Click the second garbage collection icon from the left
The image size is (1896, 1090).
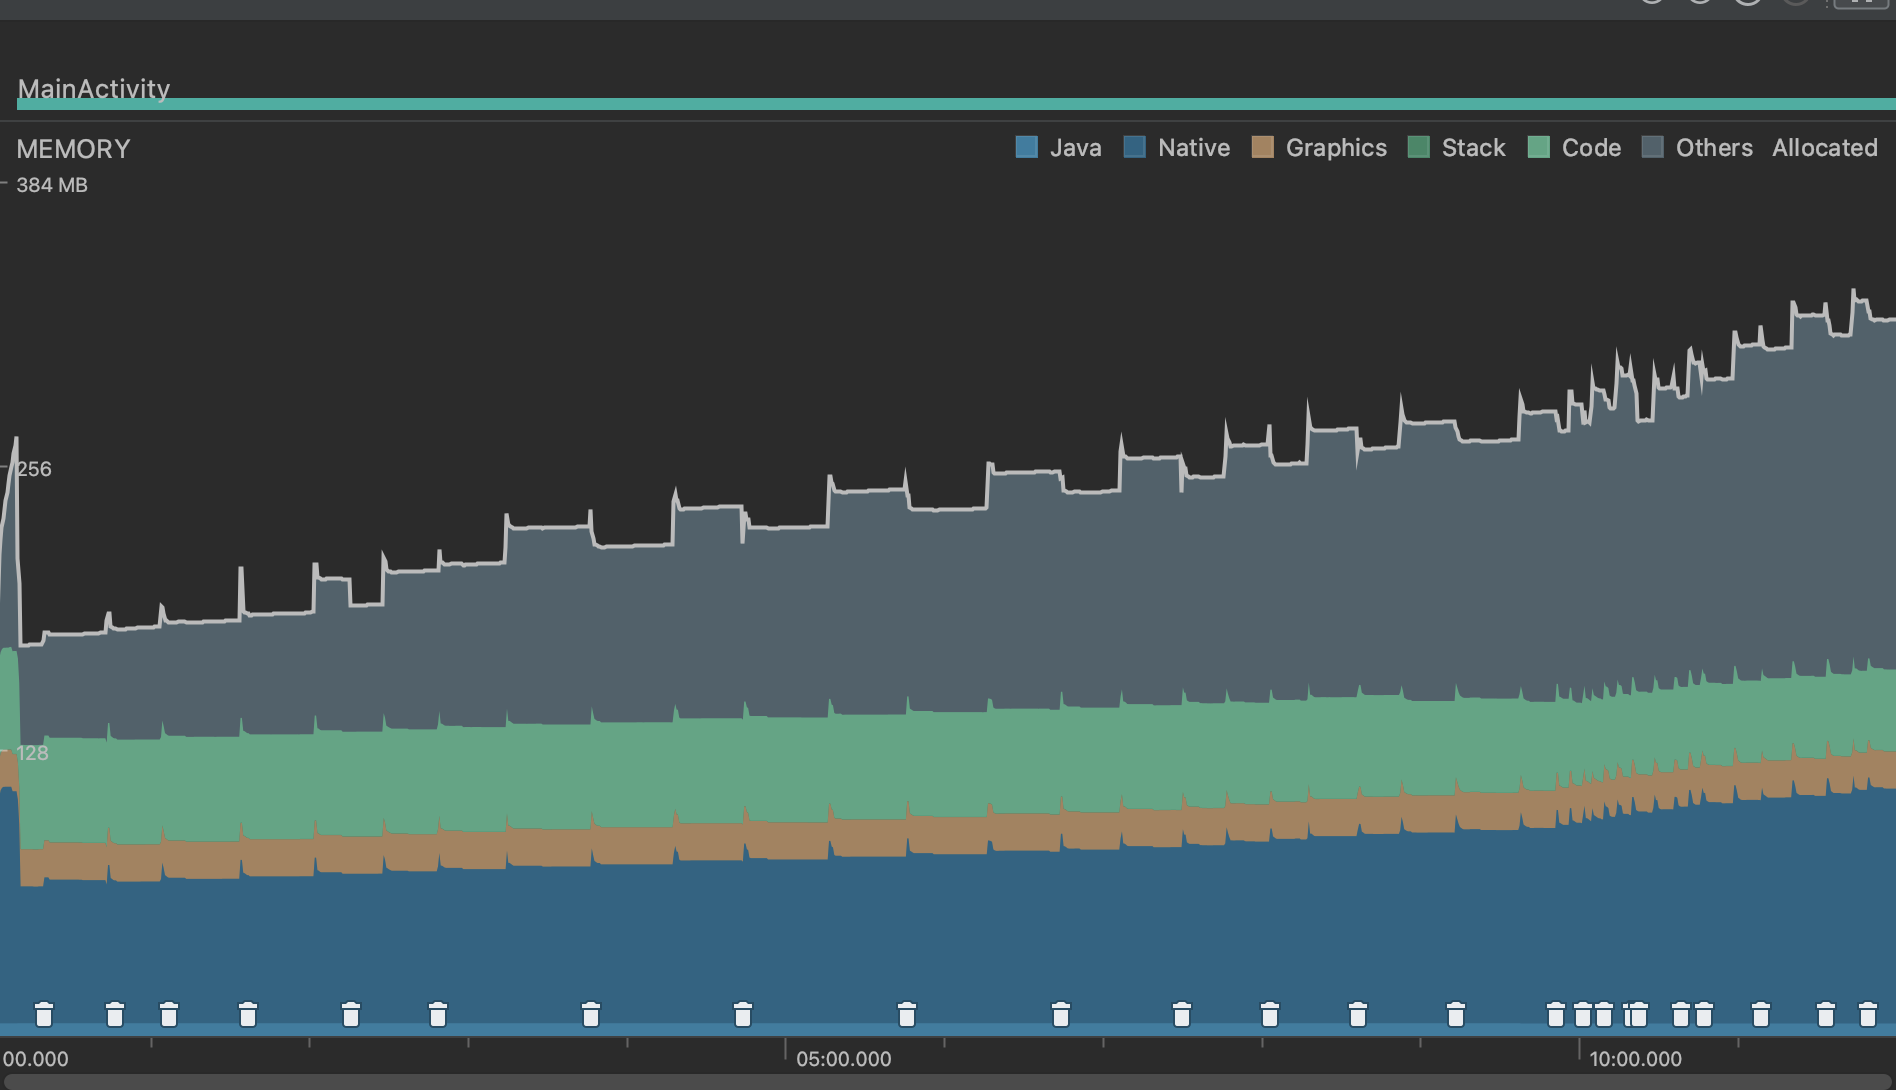click(x=113, y=1014)
